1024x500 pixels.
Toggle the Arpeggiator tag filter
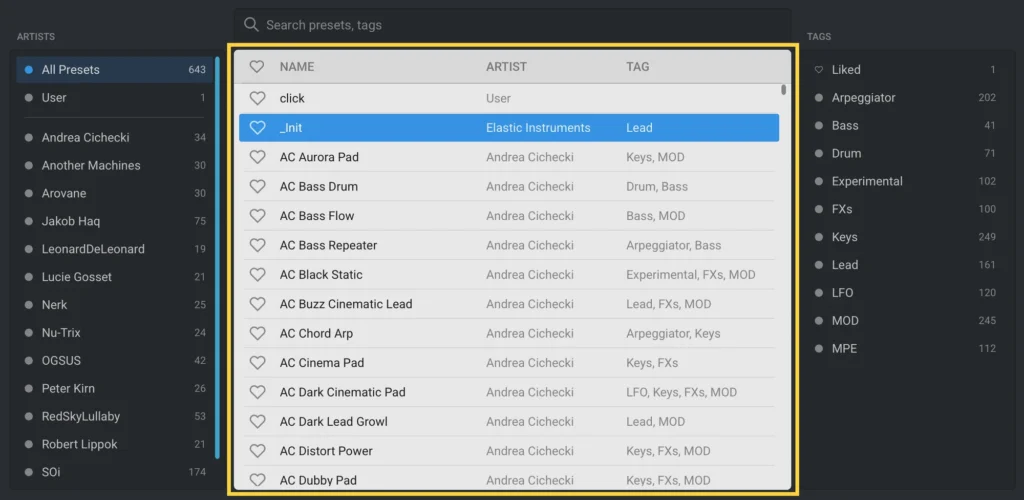click(906, 98)
